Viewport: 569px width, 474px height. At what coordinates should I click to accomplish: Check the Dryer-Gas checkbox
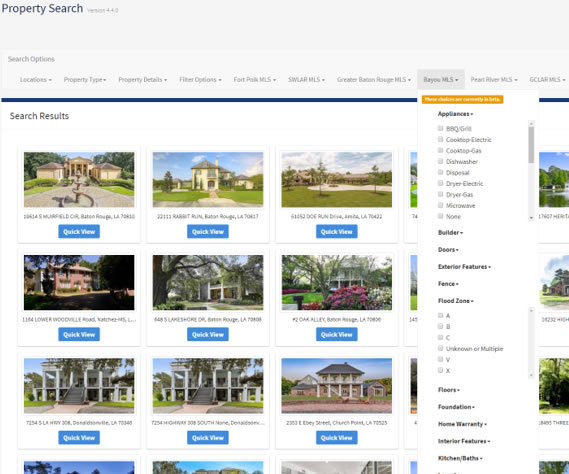pos(441,194)
